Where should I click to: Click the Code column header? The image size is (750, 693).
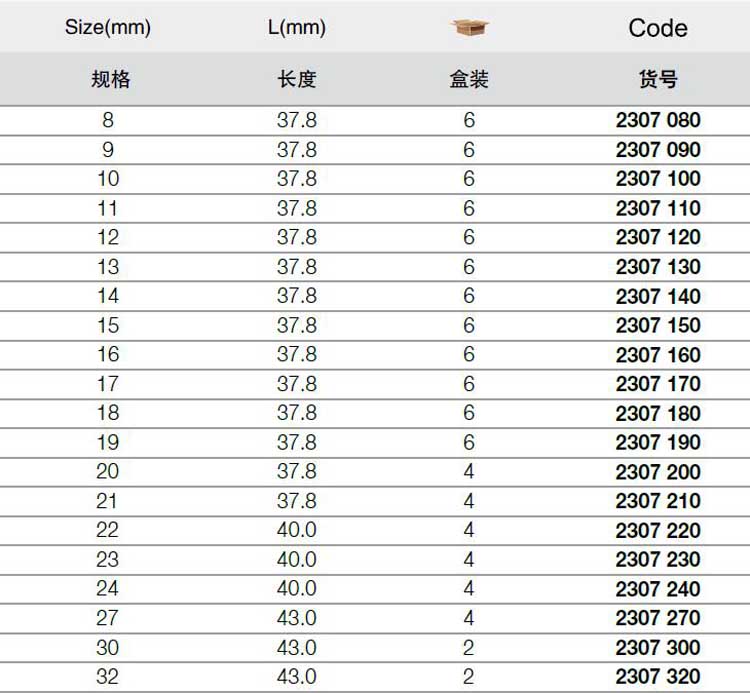point(658,28)
